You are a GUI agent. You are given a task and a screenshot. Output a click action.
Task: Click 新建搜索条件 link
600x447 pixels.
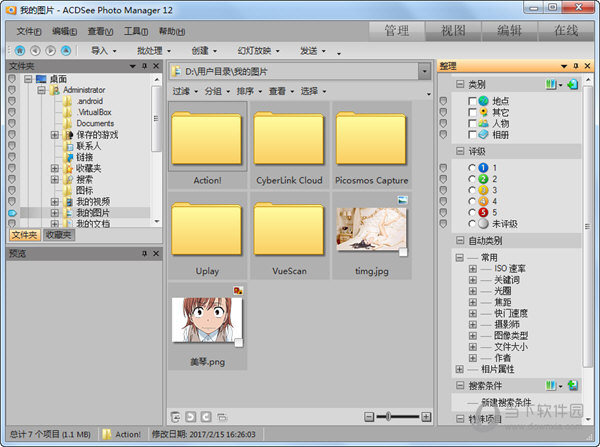506,402
